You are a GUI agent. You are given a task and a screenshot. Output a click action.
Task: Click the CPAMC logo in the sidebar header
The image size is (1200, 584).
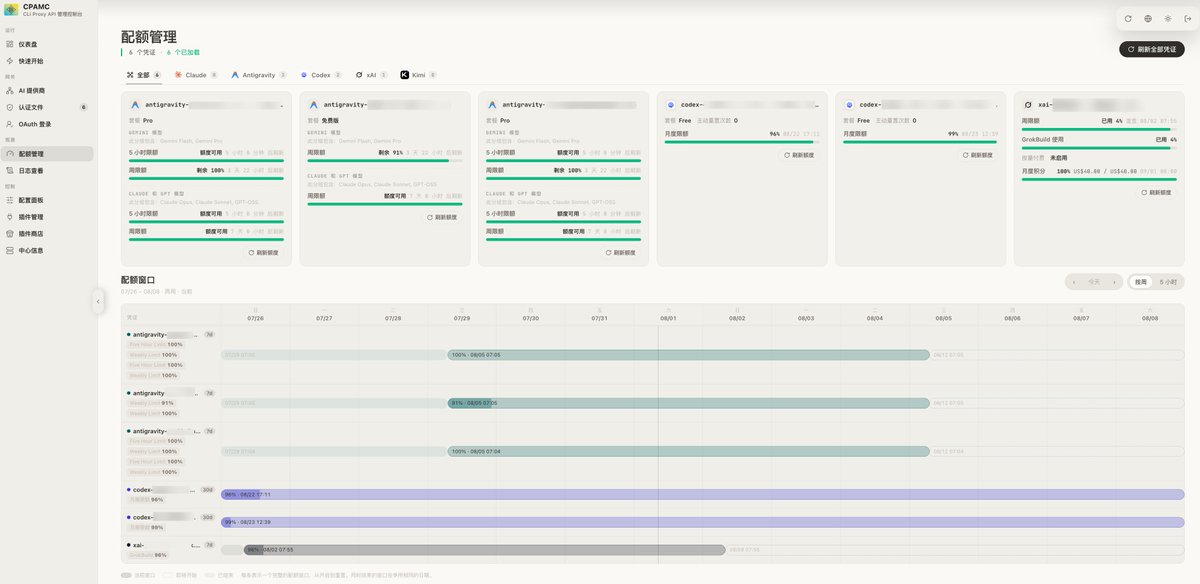10,12
